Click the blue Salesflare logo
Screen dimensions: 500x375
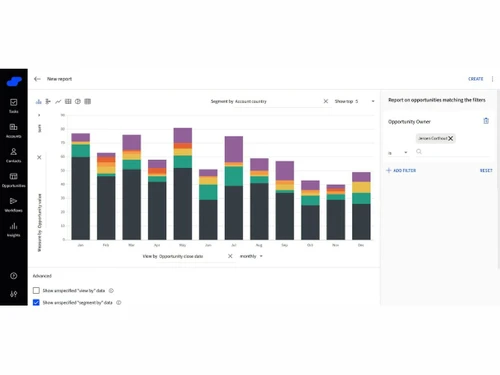point(14,81)
